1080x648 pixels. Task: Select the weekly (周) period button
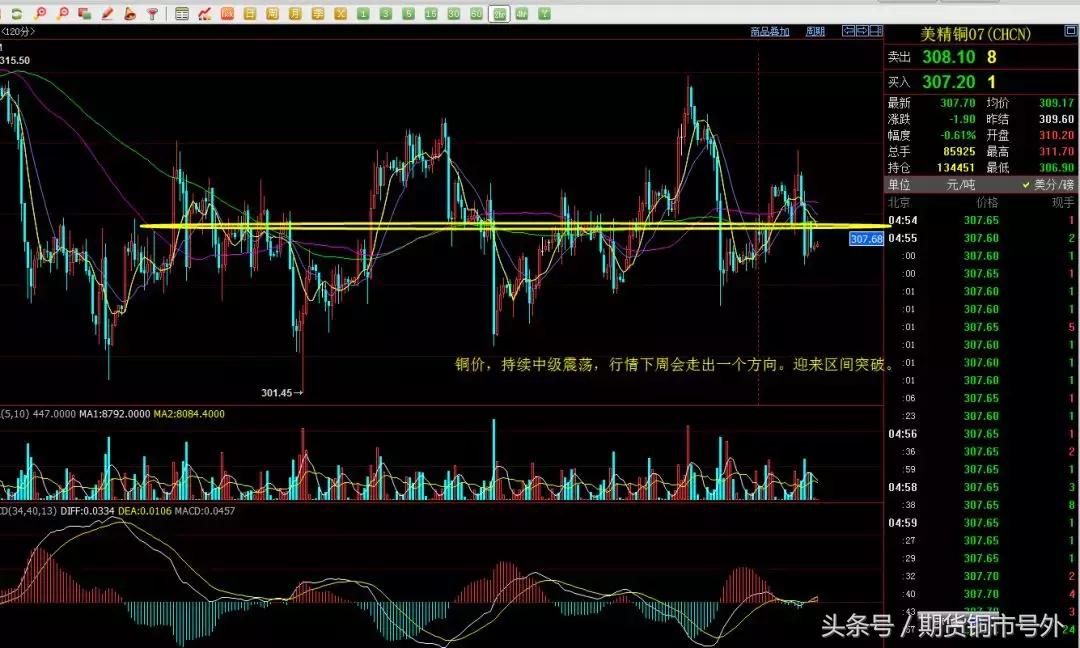coord(271,14)
